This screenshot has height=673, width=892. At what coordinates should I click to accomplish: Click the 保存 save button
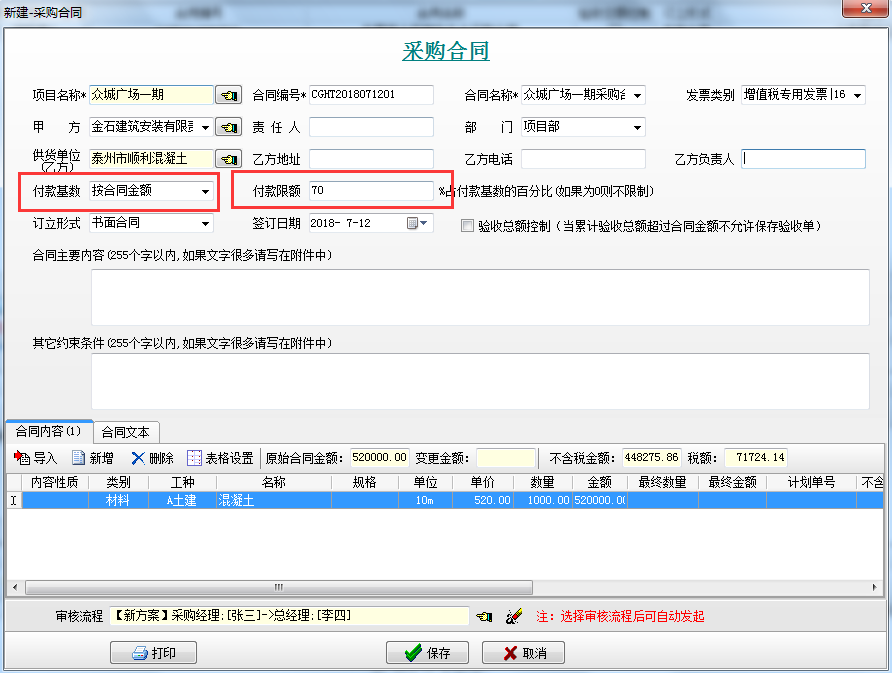coord(428,653)
